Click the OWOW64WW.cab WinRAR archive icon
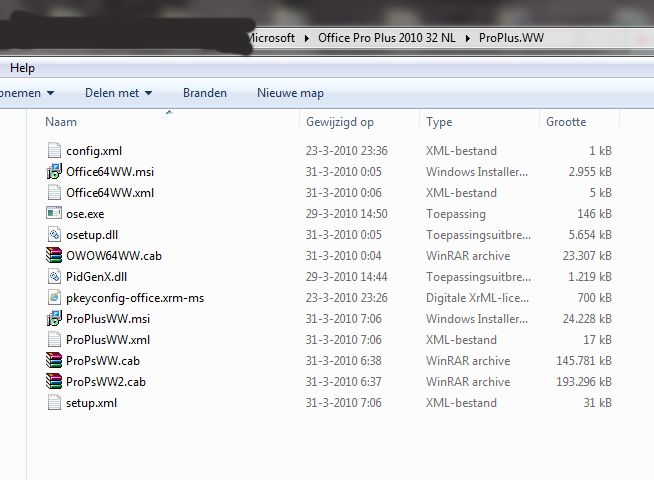The height and width of the screenshot is (480, 654). coord(54,256)
